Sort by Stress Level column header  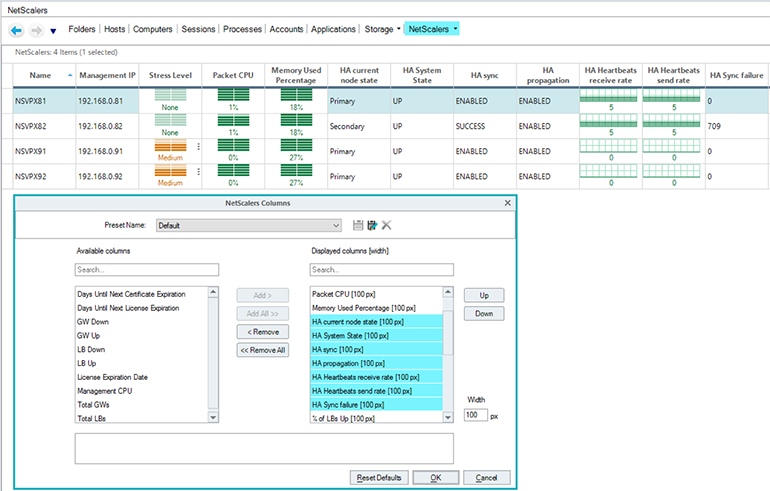point(170,75)
